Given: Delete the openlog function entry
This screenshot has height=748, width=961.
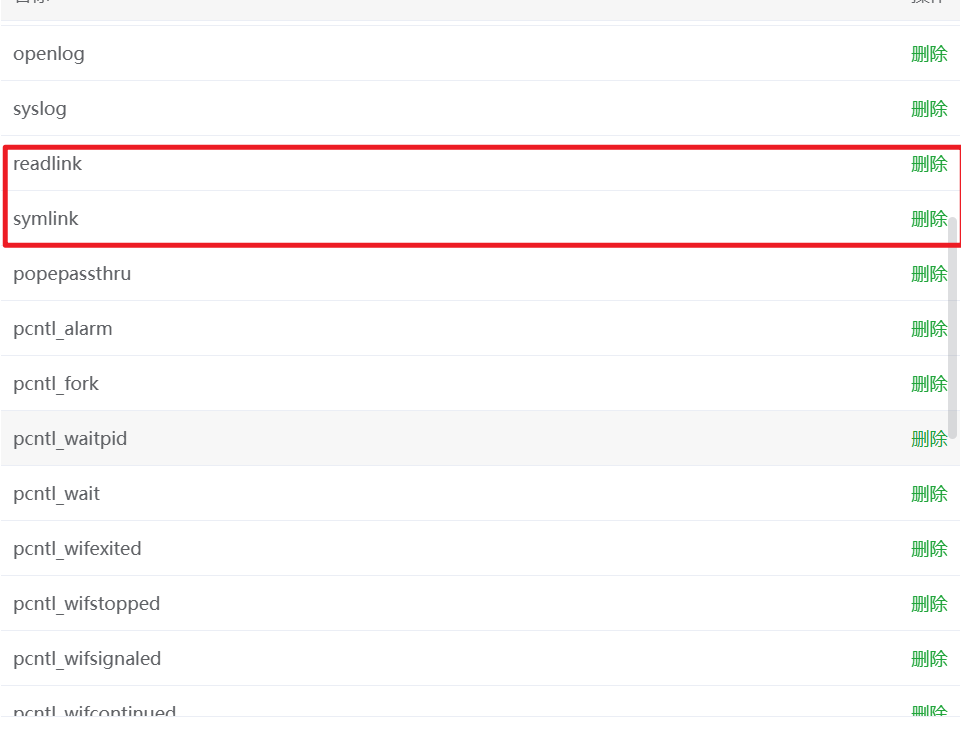Looking at the screenshot, I should [x=929, y=54].
